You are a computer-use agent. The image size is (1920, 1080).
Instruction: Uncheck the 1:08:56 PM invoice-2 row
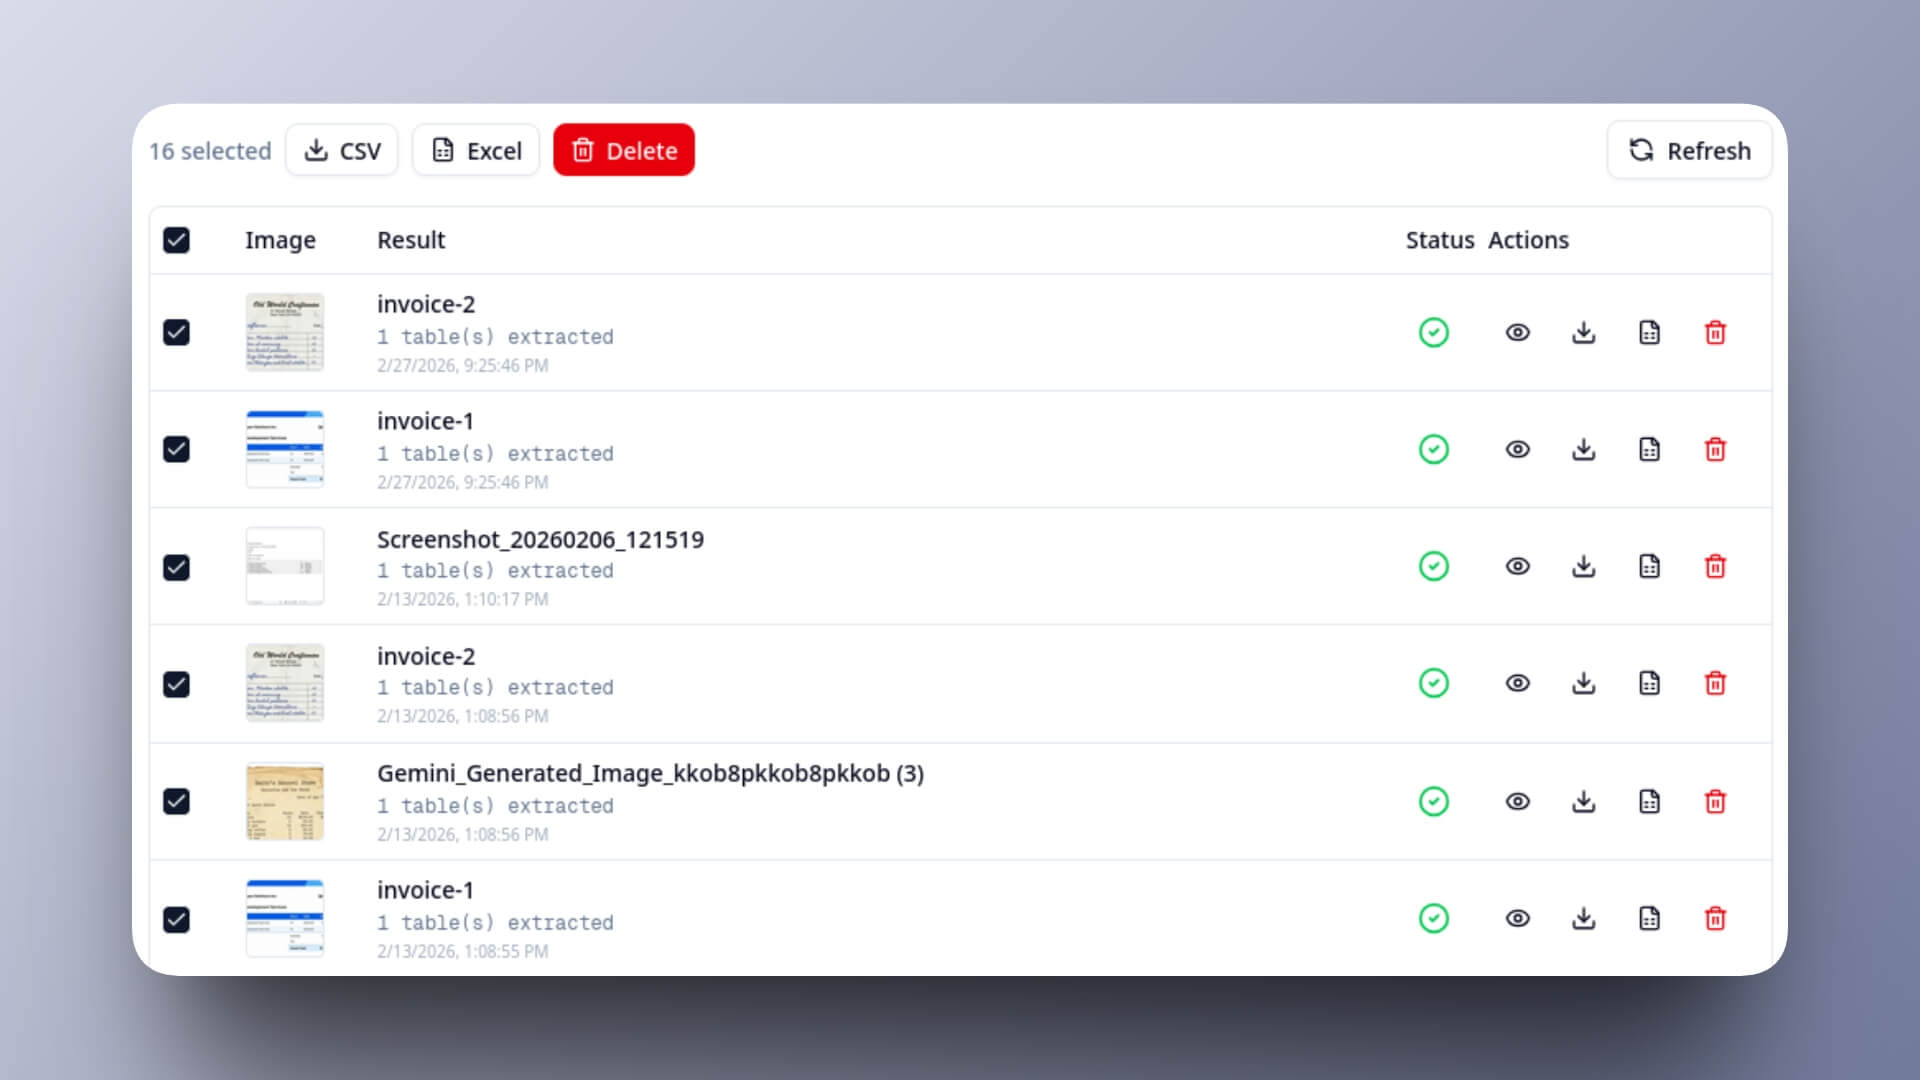click(176, 684)
